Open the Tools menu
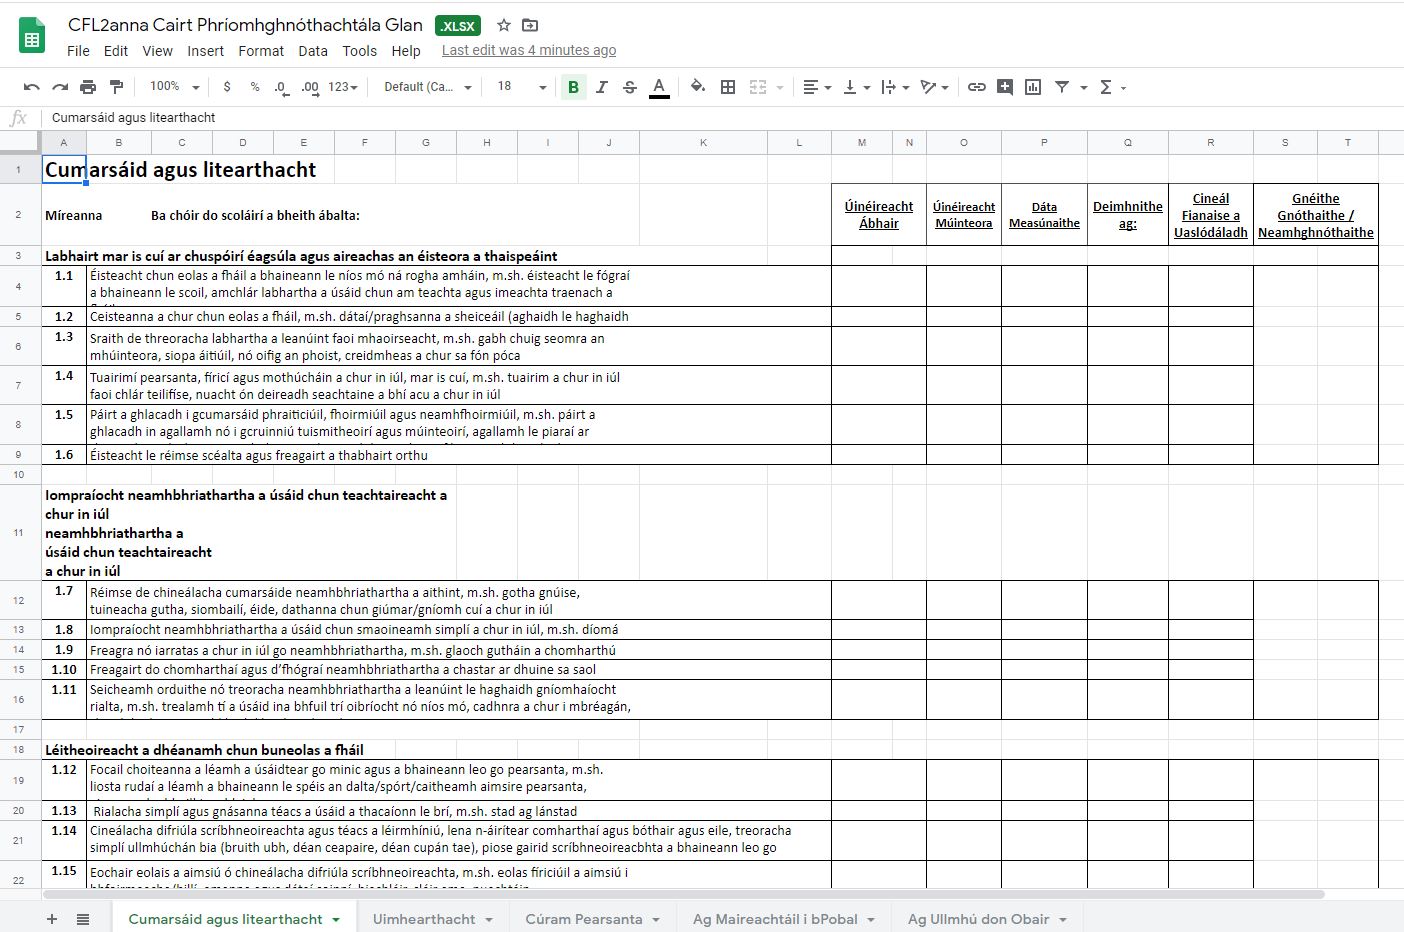This screenshot has height=932, width=1404. 360,51
